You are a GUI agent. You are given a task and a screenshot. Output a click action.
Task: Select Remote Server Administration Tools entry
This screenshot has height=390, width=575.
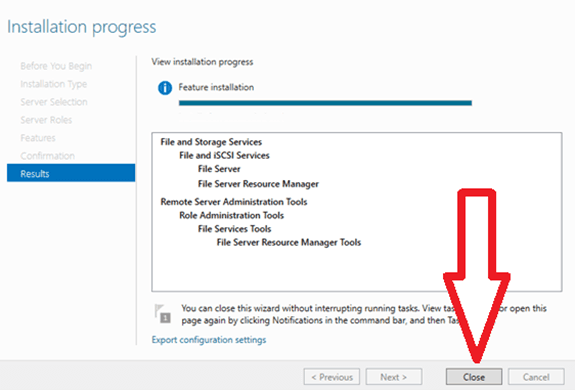pyautogui.click(x=234, y=202)
